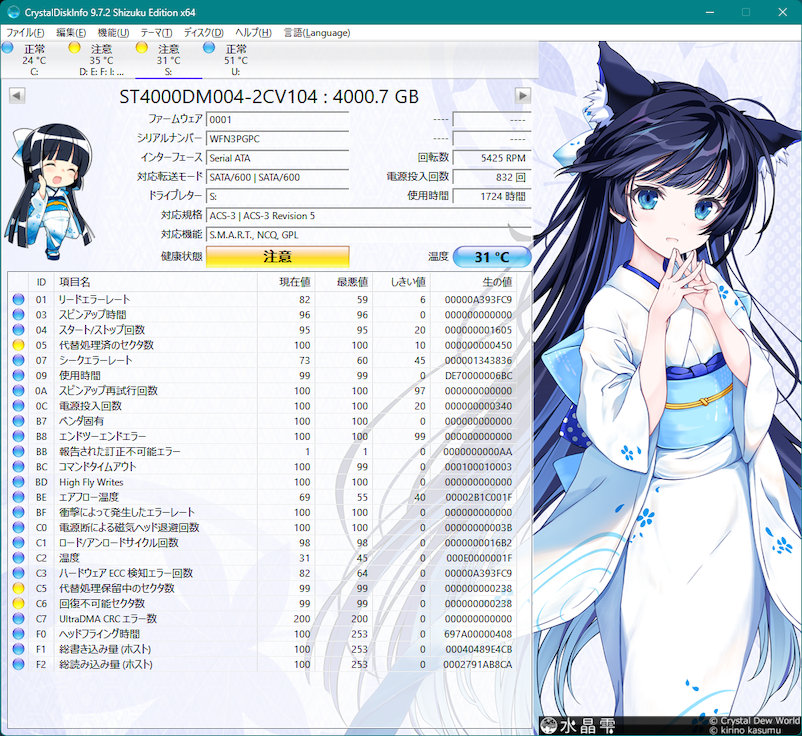Click yellow status icon for attribute 05
Viewport: 802px width, 736px height.
click(x=17, y=345)
